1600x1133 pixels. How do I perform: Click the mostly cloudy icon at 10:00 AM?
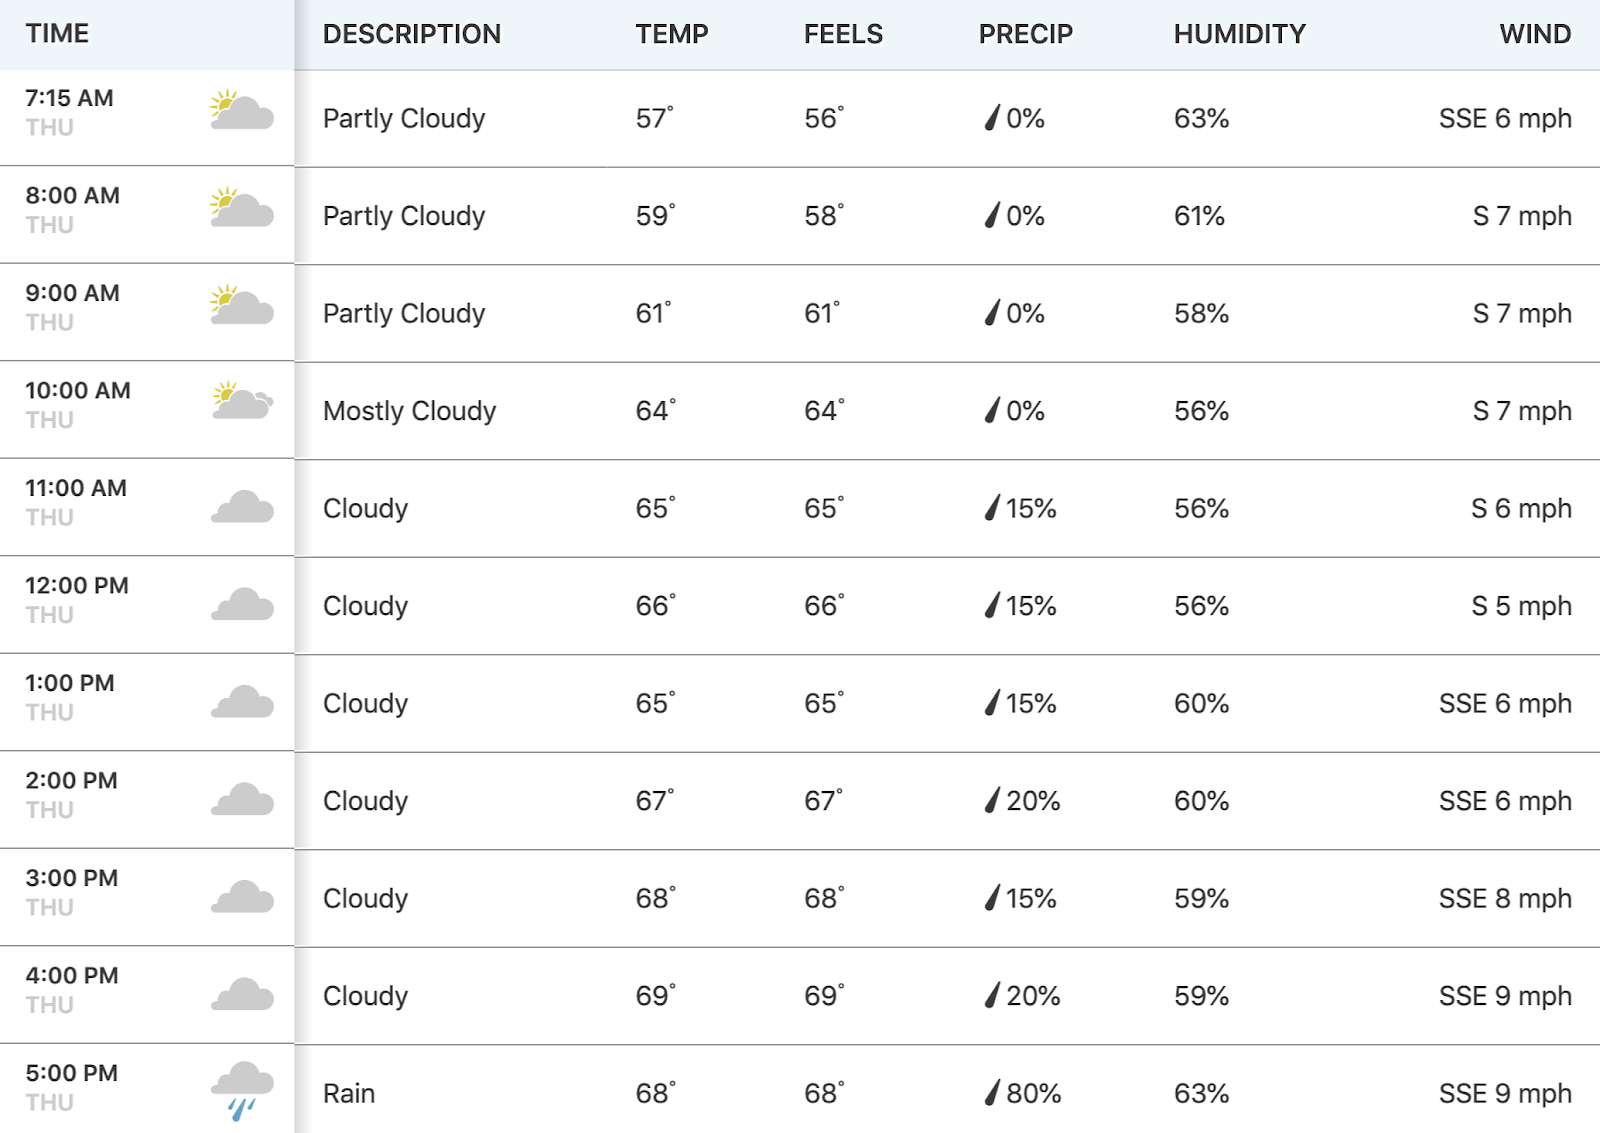pyautogui.click(x=242, y=400)
